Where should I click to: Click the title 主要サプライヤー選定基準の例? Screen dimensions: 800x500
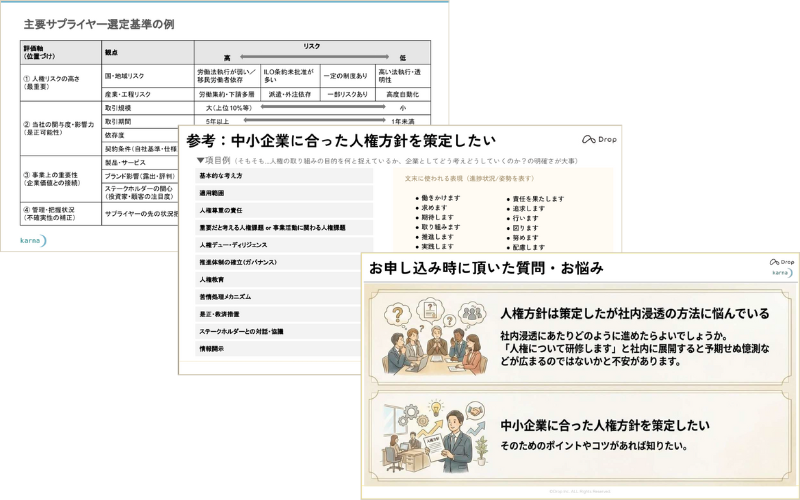[99, 24]
